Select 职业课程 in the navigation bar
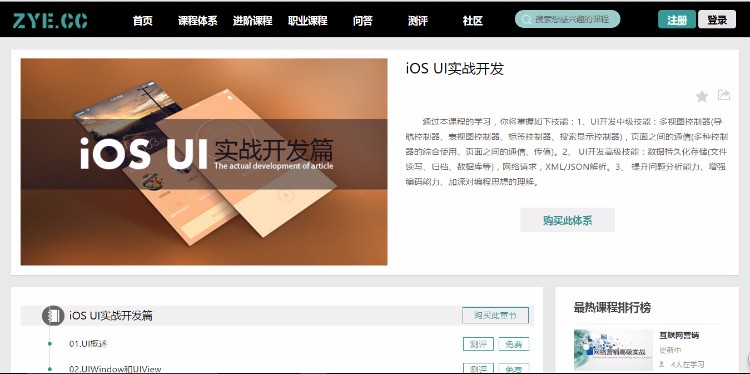This screenshot has height=374, width=750. point(308,21)
